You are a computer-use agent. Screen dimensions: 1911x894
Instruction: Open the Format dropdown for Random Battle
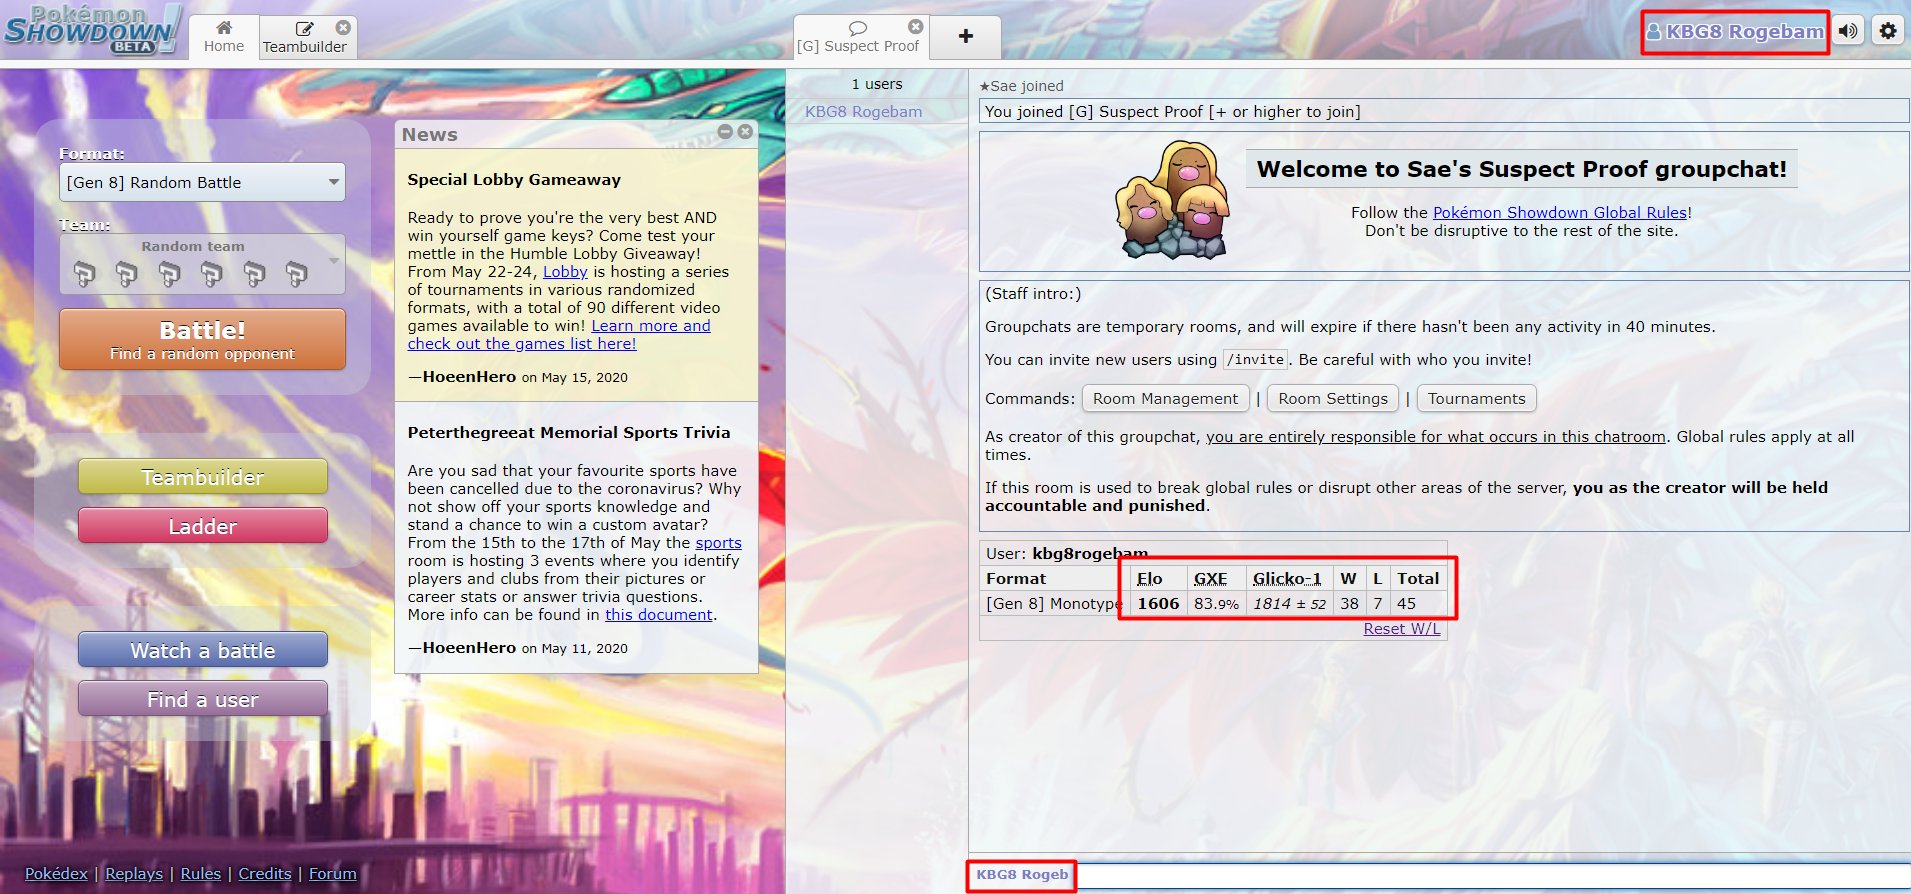point(202,182)
